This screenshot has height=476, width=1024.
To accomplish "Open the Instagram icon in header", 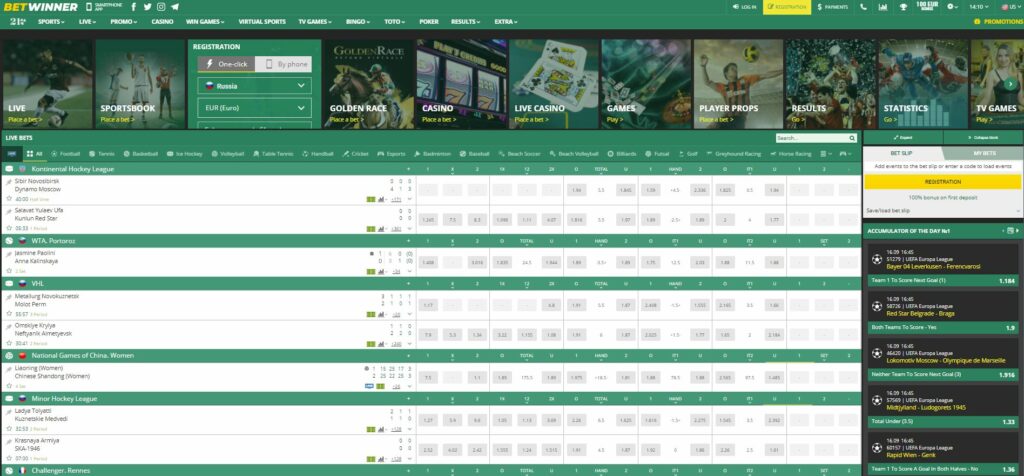I will tap(161, 7).
